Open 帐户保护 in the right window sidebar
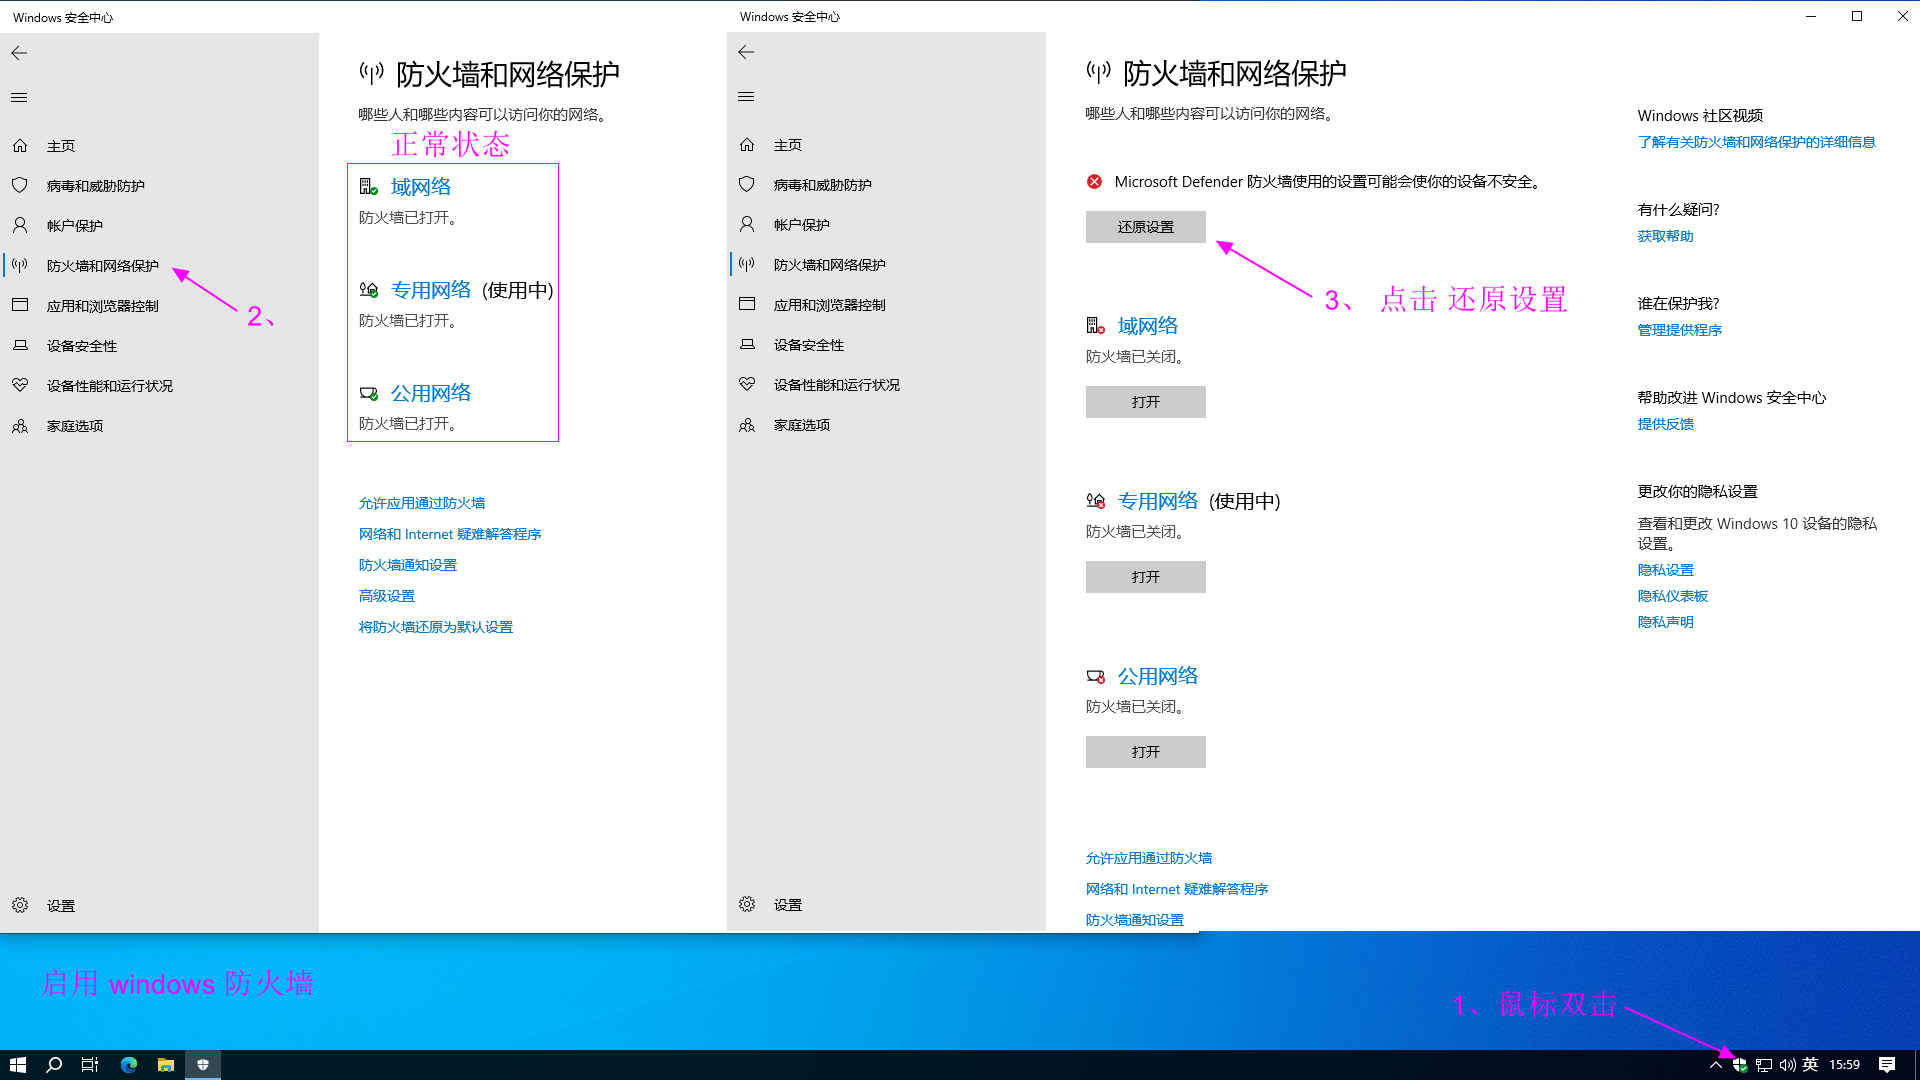Screen dimensions: 1920x1080 point(801,225)
